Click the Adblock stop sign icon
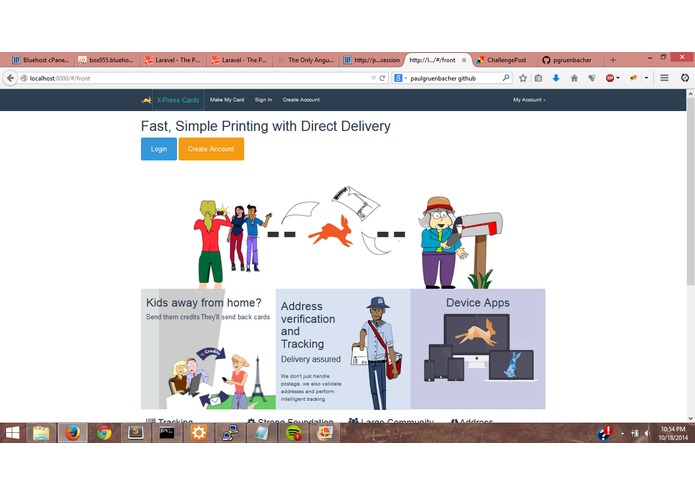695x494 pixels. 610,78
